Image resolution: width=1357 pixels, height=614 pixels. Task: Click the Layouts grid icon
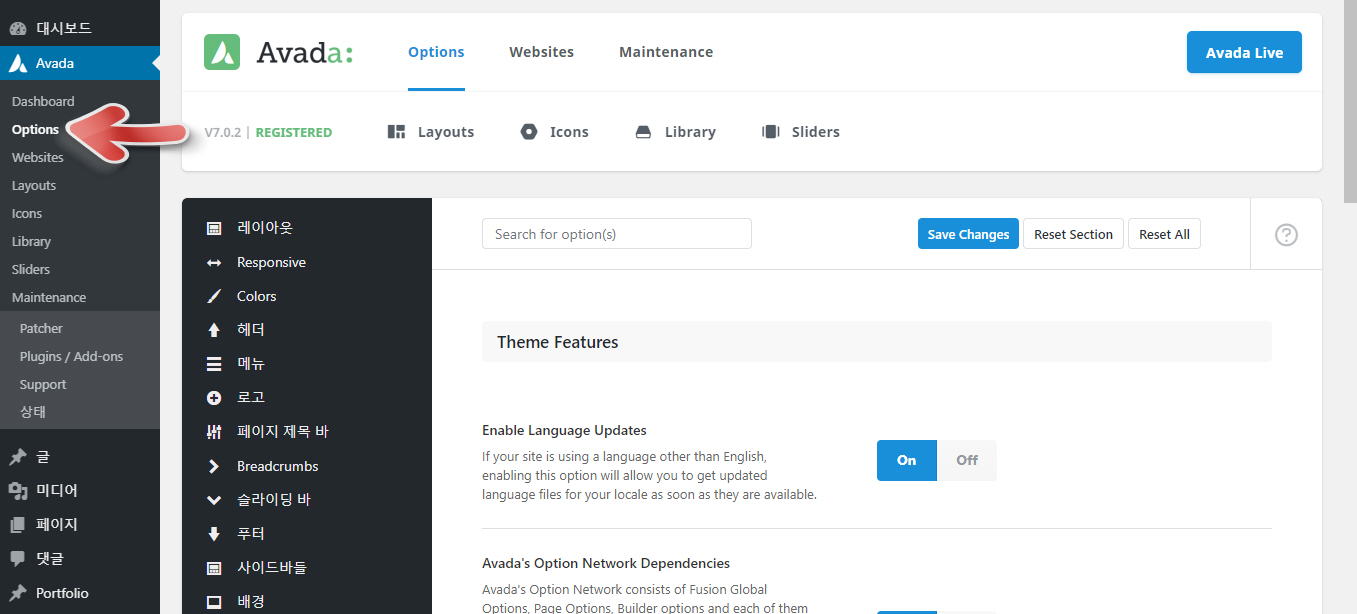tap(396, 132)
